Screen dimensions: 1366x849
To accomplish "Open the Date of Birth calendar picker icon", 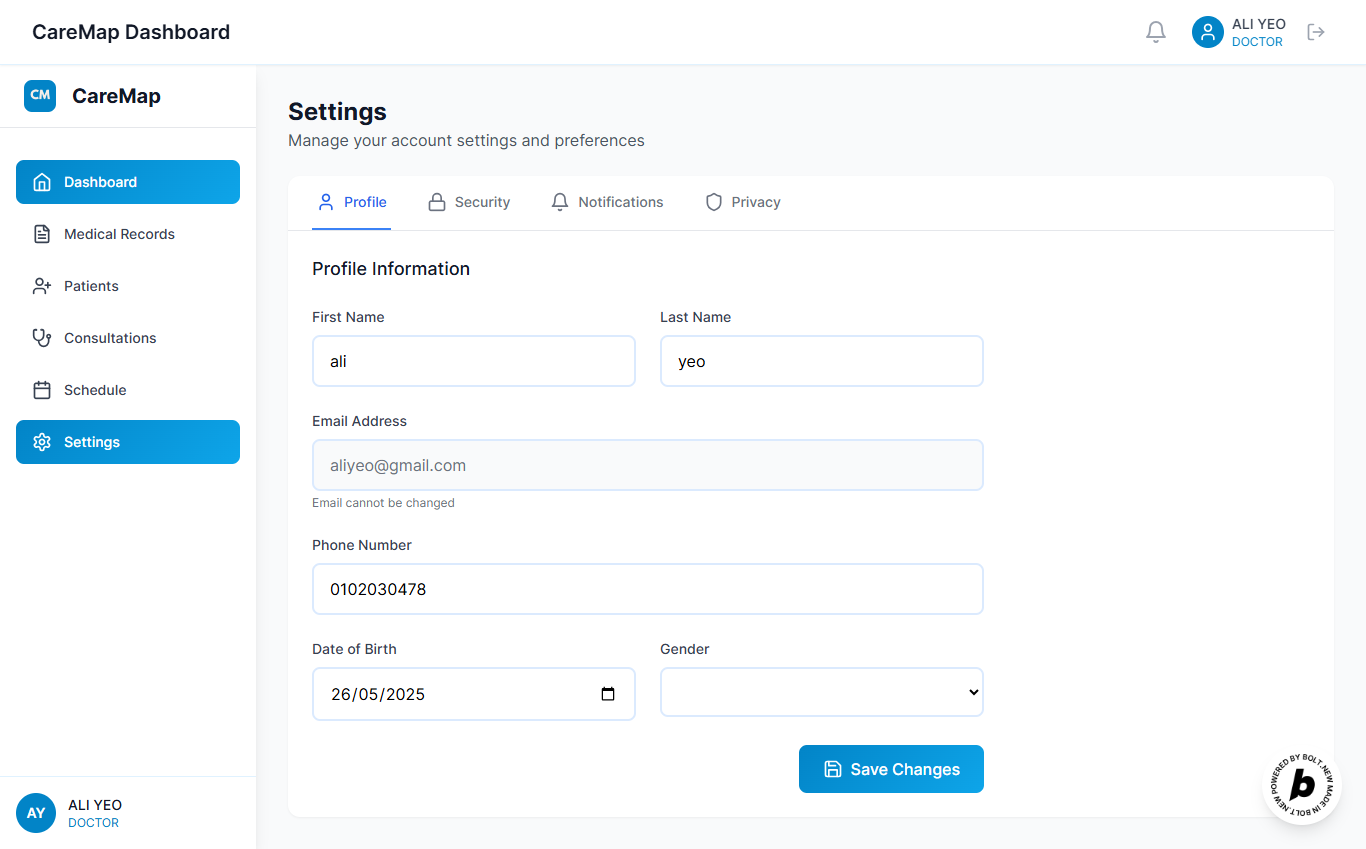I will click(608, 694).
